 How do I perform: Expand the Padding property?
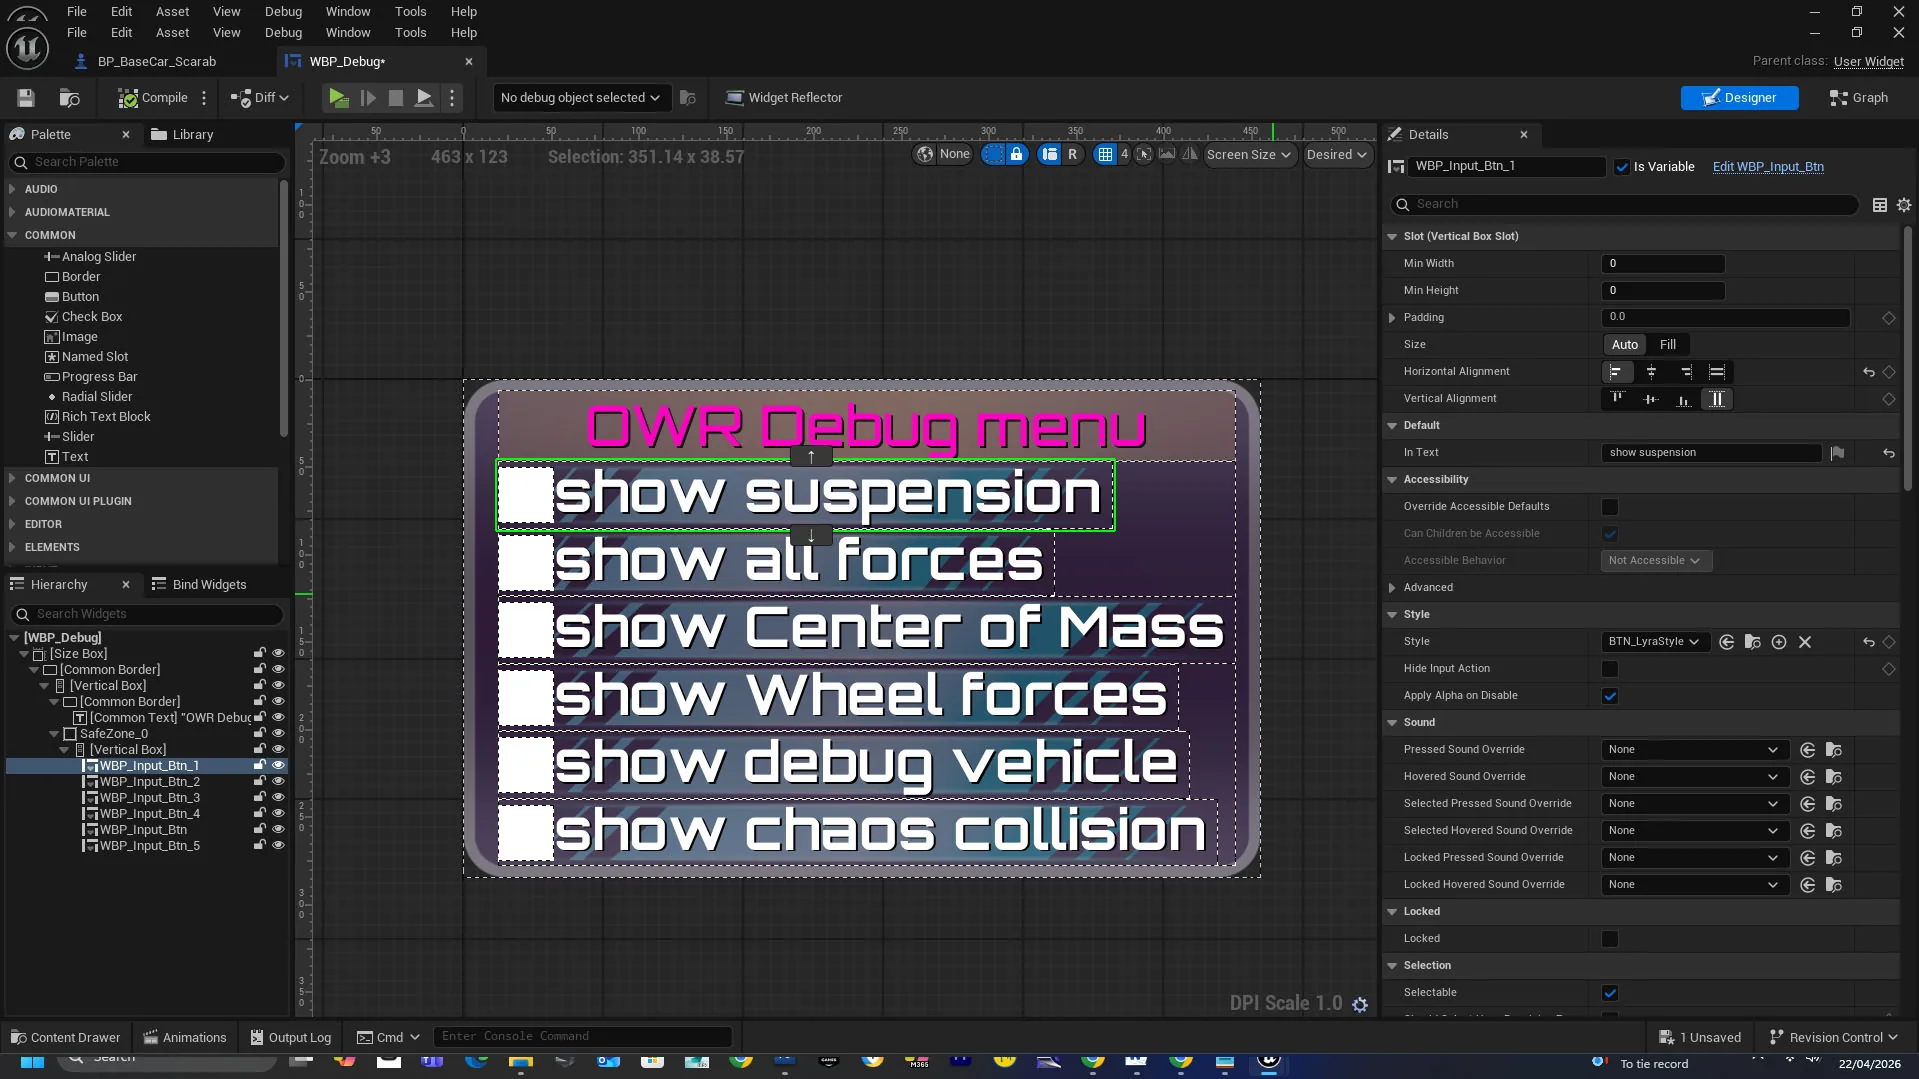tap(1392, 318)
